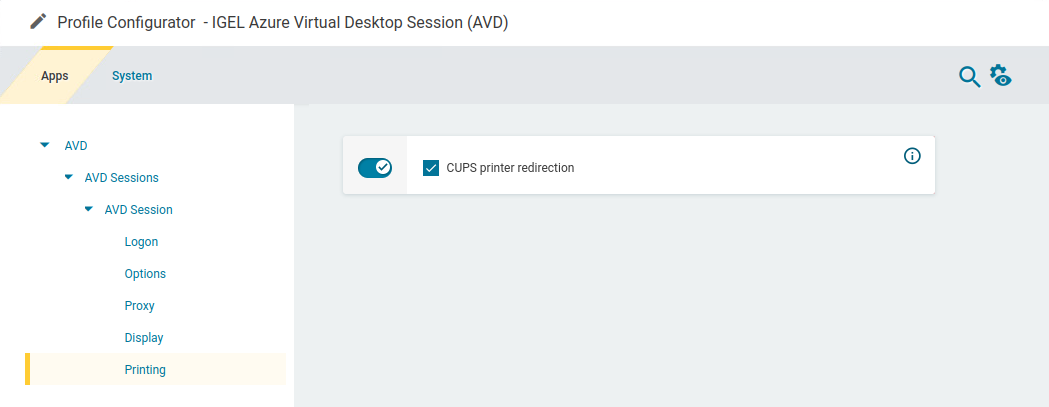The width and height of the screenshot is (1049, 407).
Task: Click the CUPS printer redirection label text
Action: pos(510,168)
